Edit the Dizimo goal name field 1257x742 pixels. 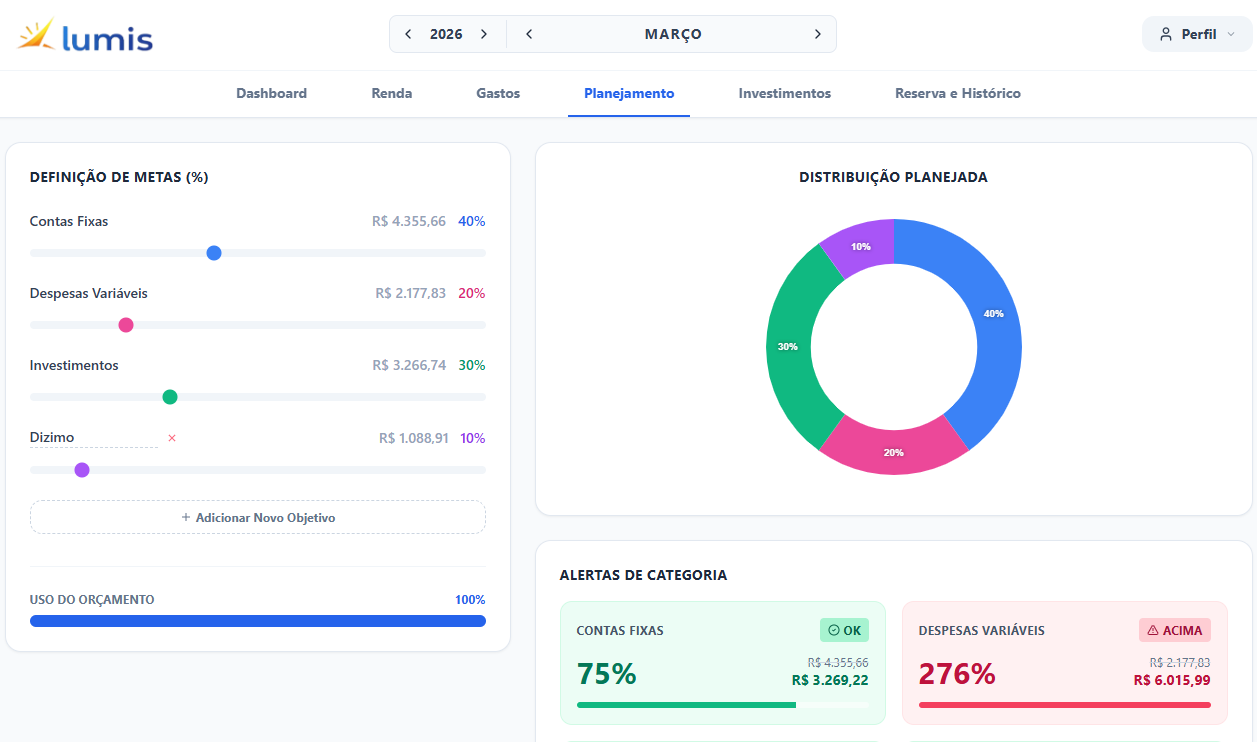[x=93, y=438]
